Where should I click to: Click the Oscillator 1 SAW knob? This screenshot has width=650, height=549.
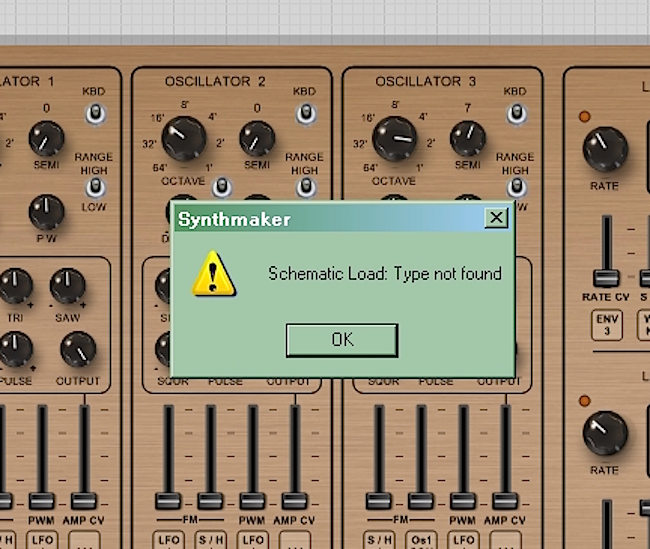tap(68, 287)
